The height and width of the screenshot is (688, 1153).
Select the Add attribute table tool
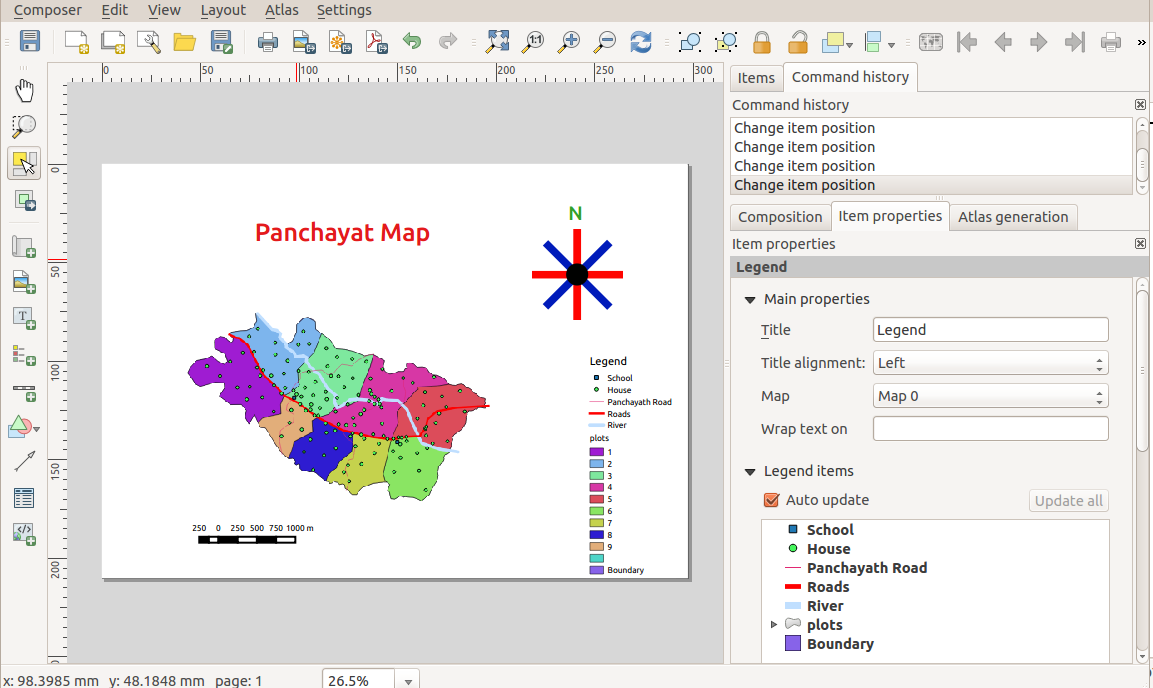coord(24,497)
